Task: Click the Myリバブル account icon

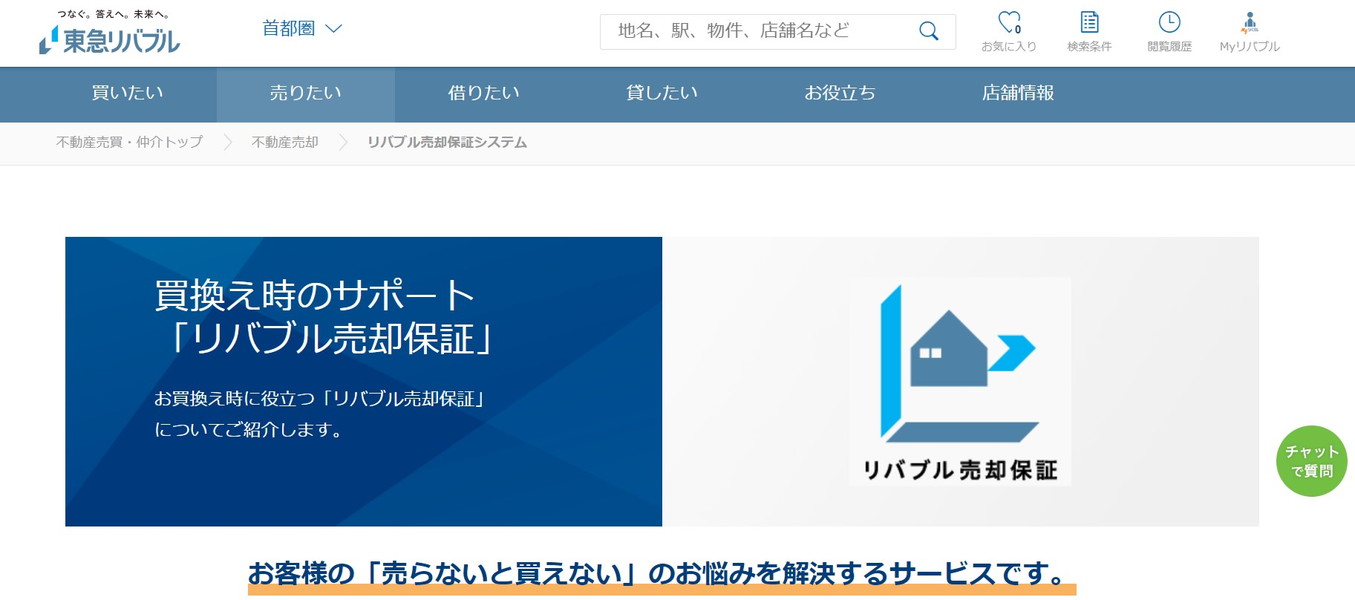Action: pyautogui.click(x=1248, y=26)
